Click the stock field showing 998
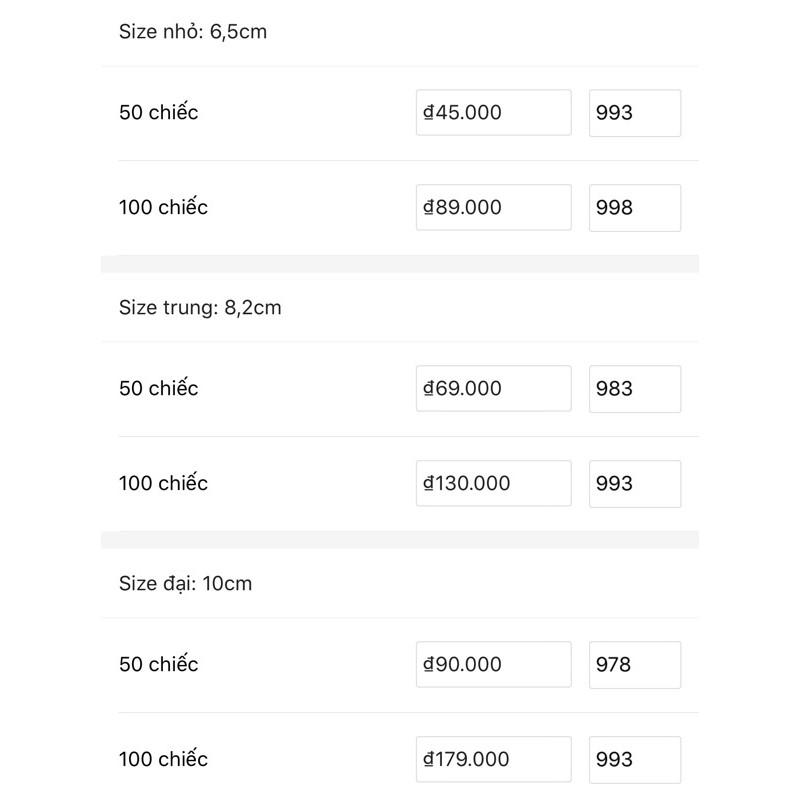 tap(635, 208)
